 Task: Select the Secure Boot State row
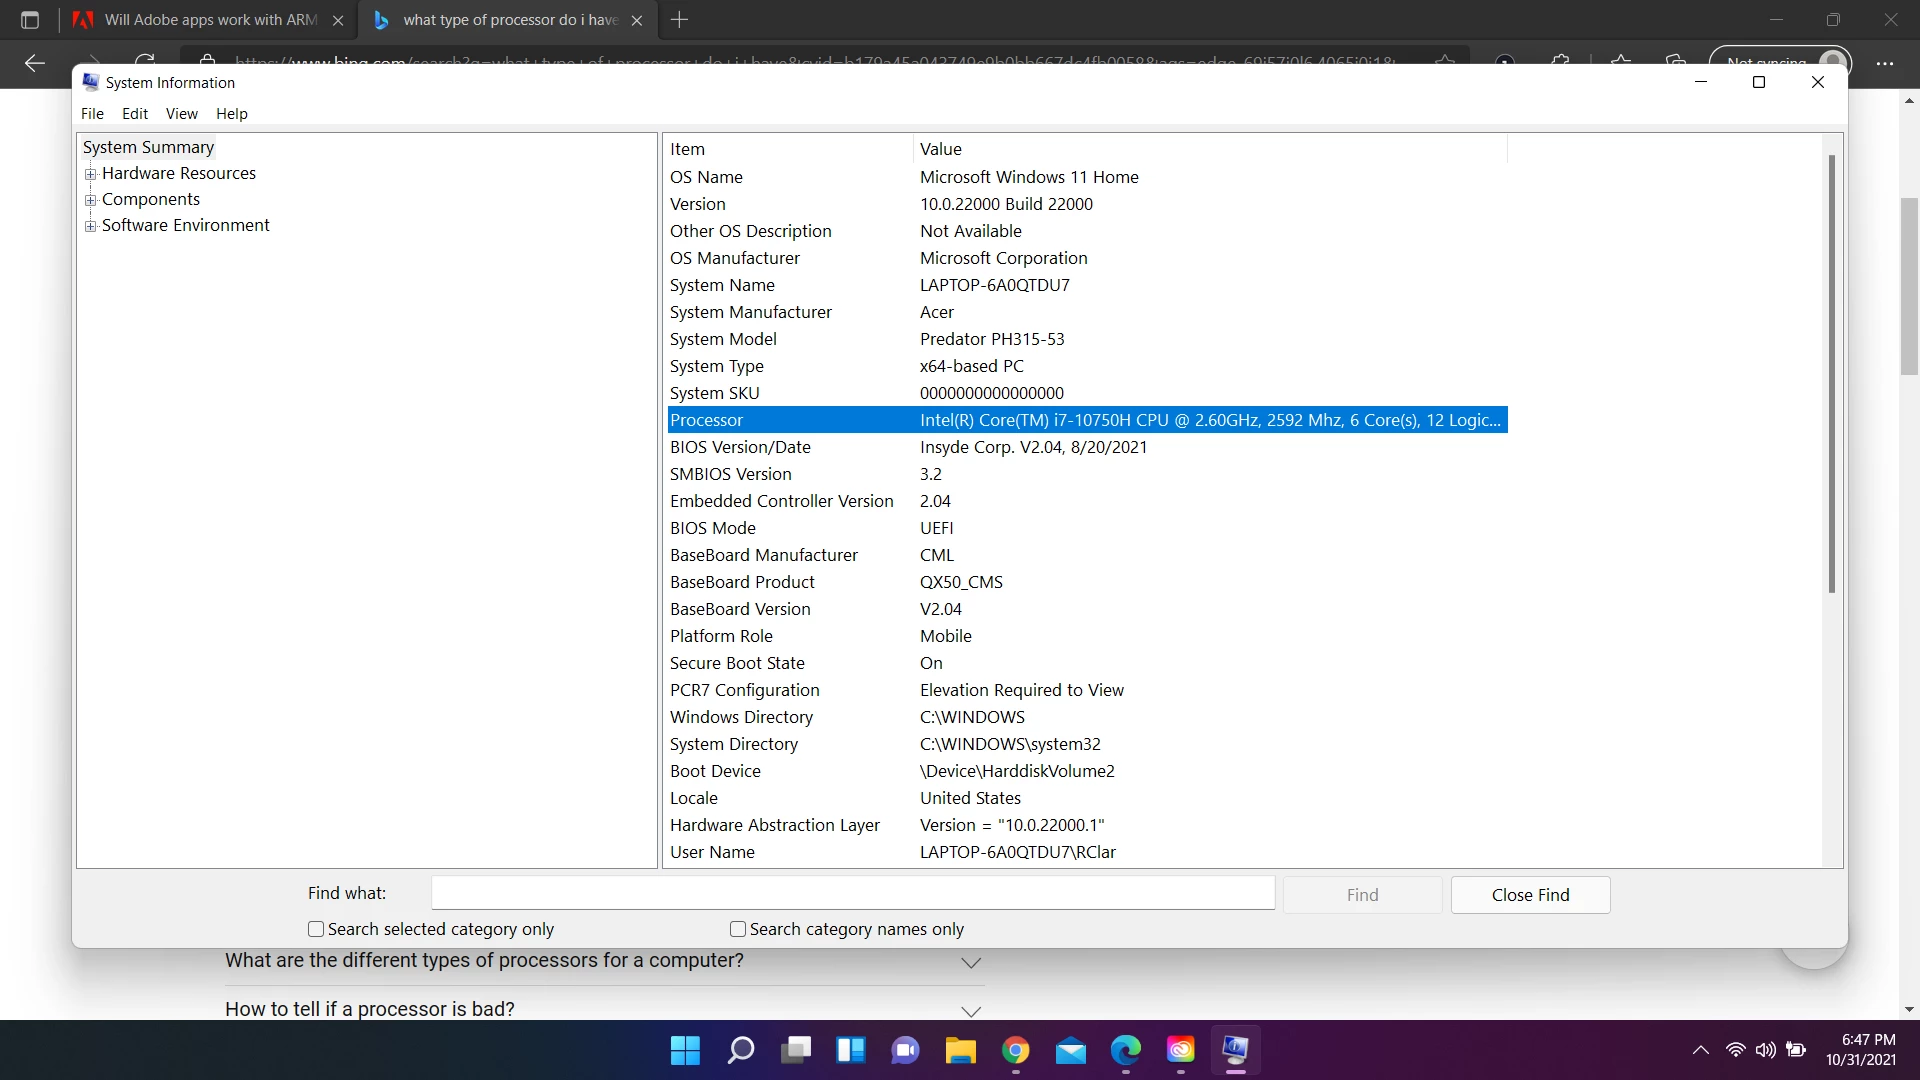pyautogui.click(x=1087, y=663)
